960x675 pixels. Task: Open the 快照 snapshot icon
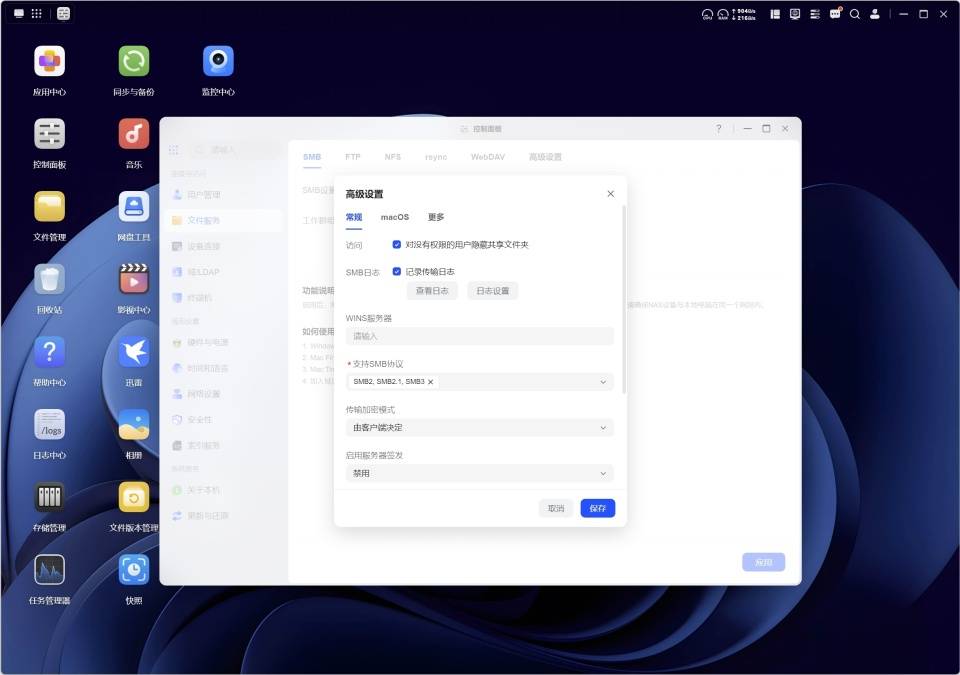(134, 570)
